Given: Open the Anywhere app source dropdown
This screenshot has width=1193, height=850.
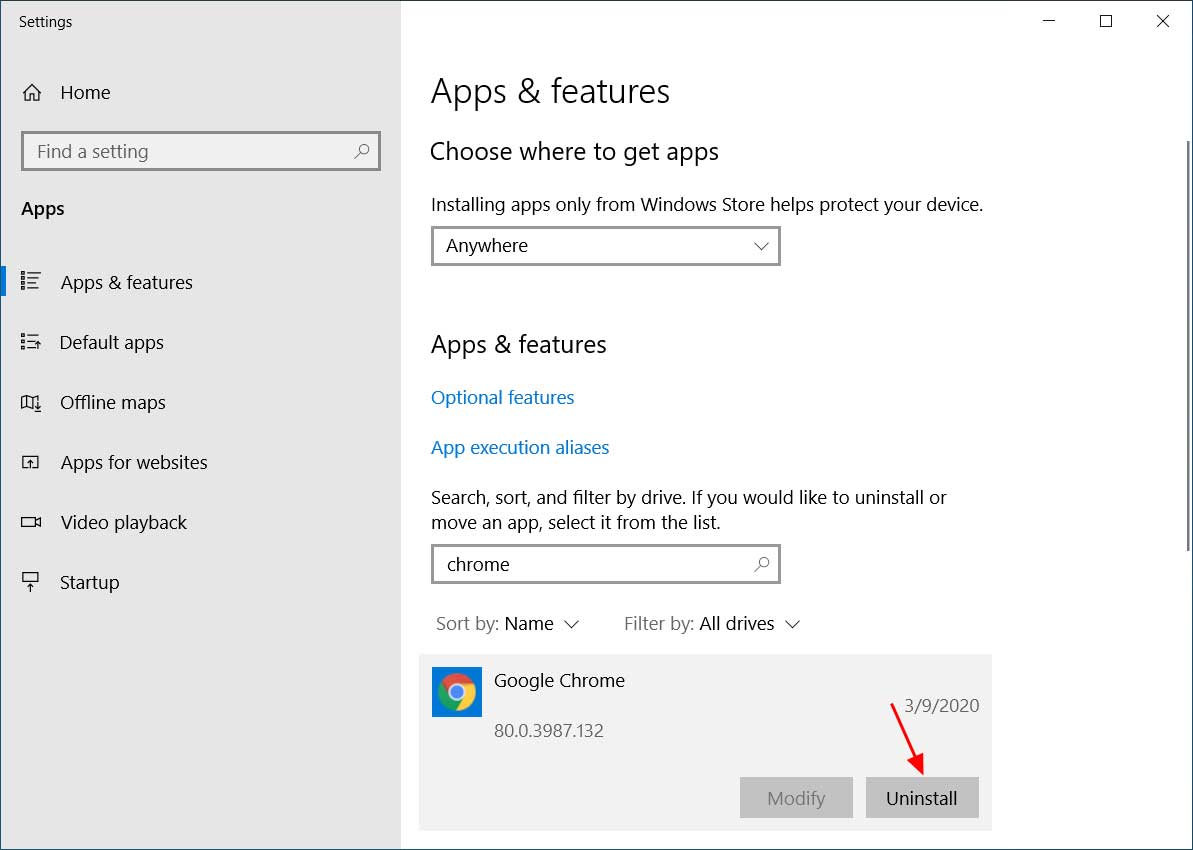Looking at the screenshot, I should [x=606, y=246].
